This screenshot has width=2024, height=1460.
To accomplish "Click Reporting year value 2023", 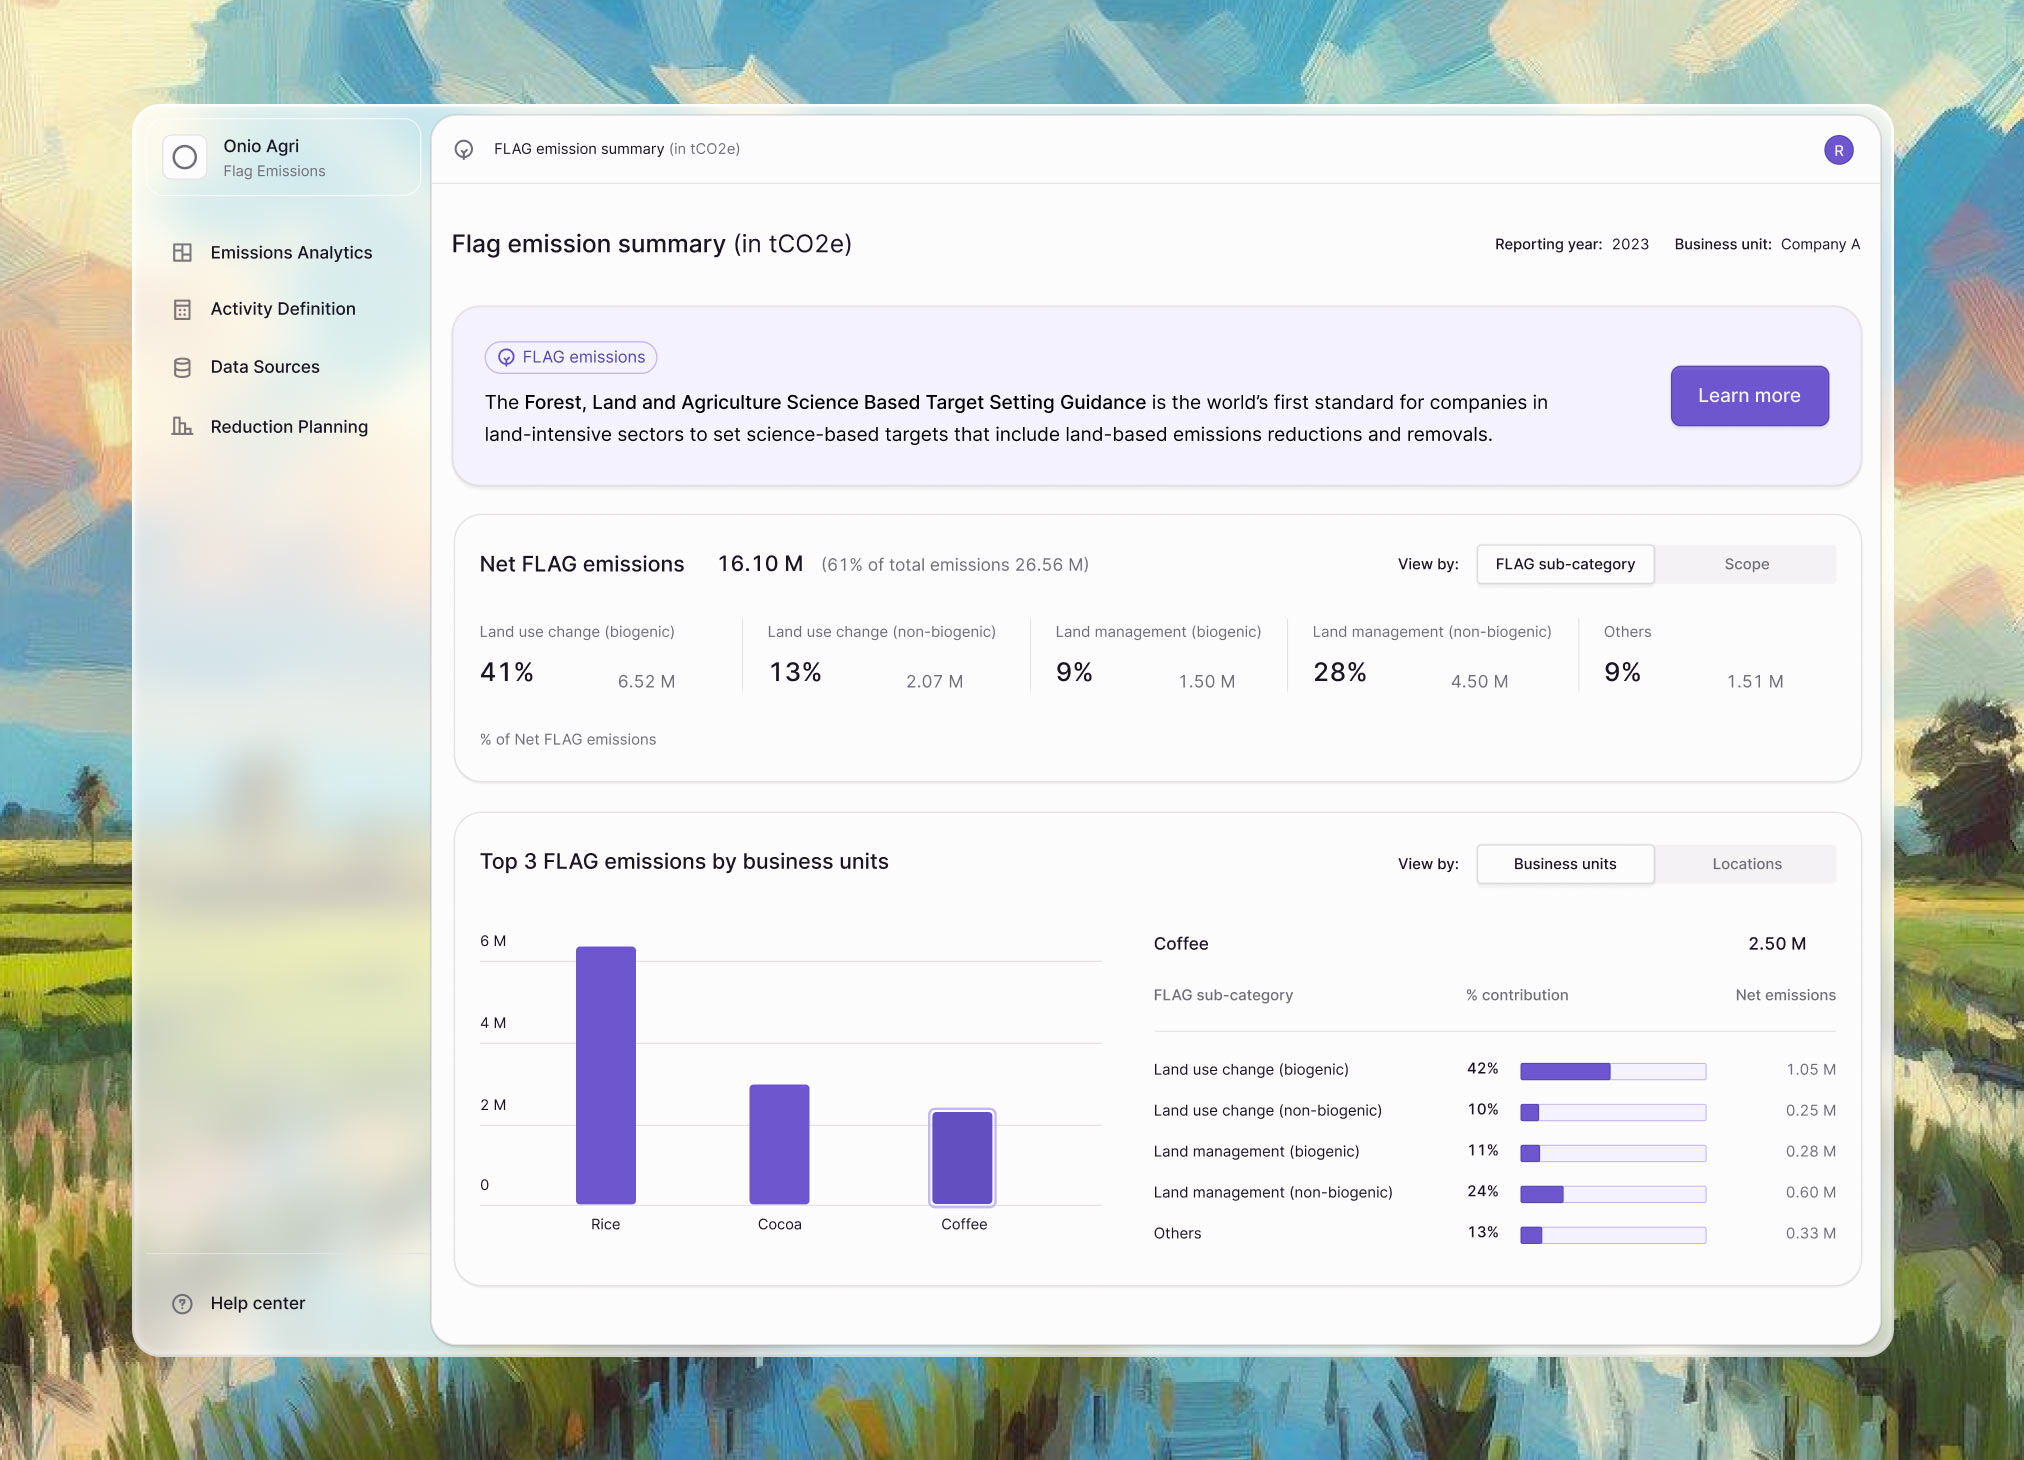I will tap(1630, 244).
